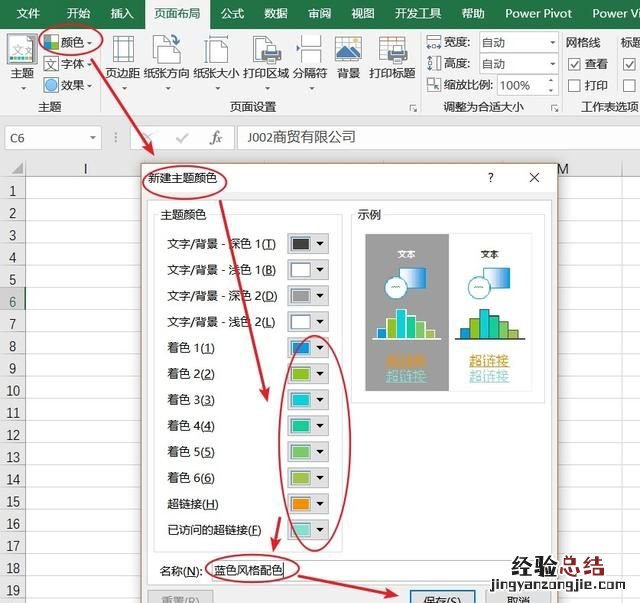Open the Print Titles (打印标题) tool

pos(392,56)
